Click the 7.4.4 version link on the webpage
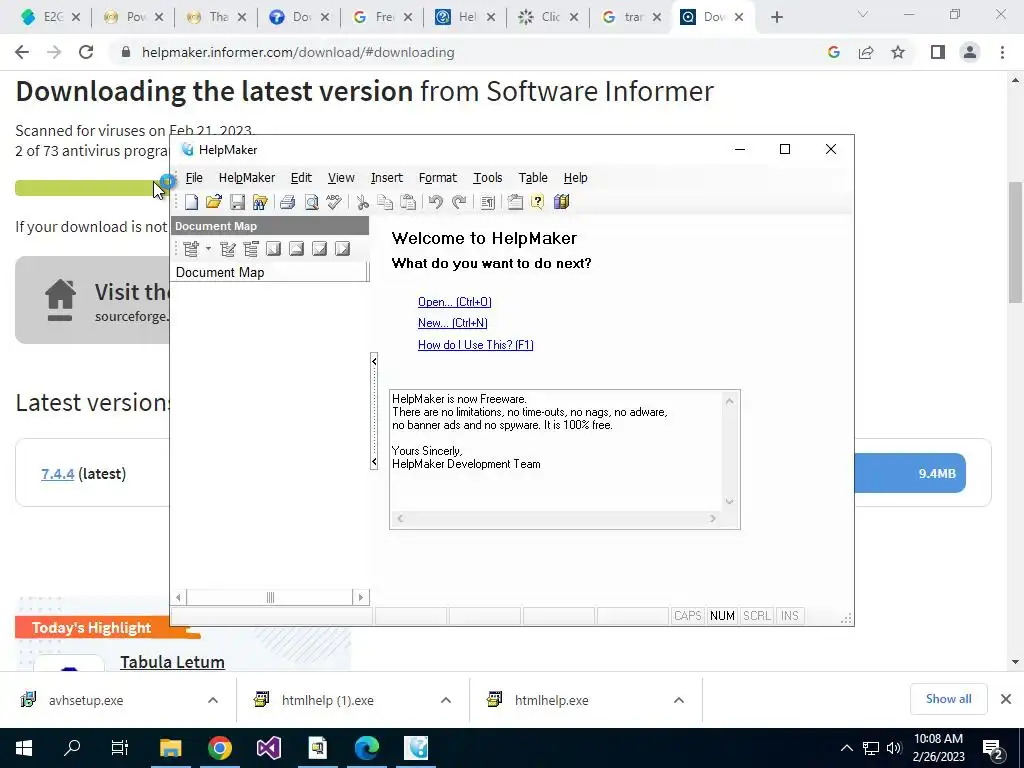Screen dimensions: 1024x768 pos(57,474)
